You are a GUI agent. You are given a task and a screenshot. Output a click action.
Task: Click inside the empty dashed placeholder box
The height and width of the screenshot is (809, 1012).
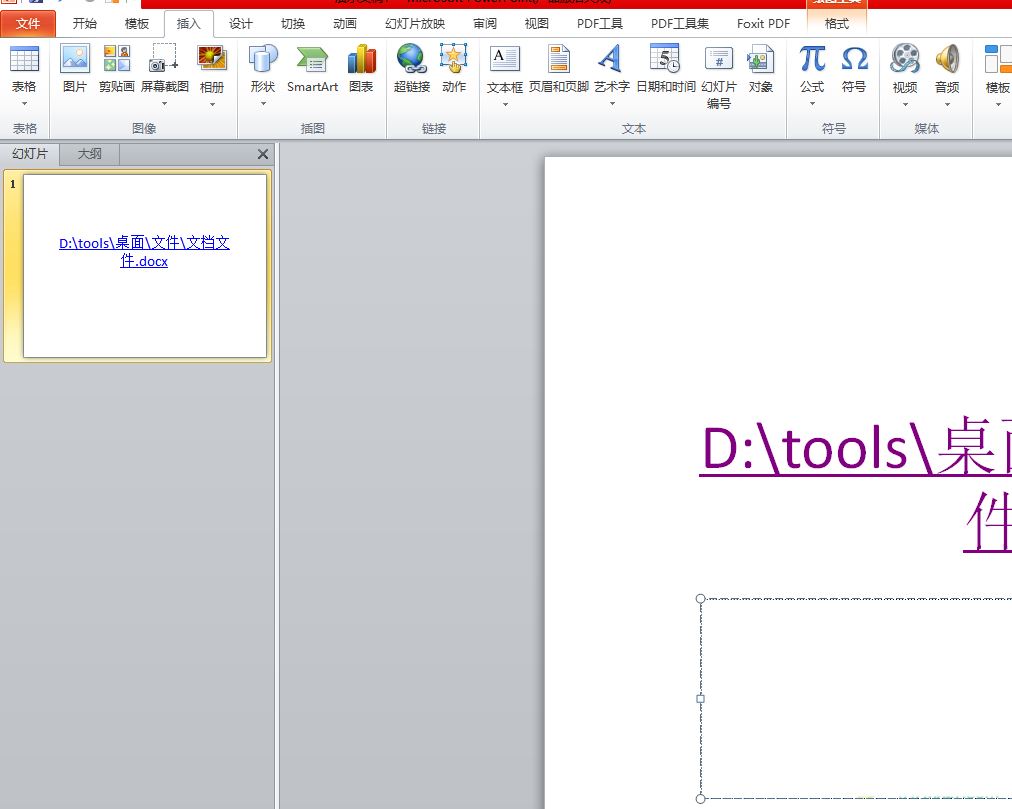[x=856, y=699]
